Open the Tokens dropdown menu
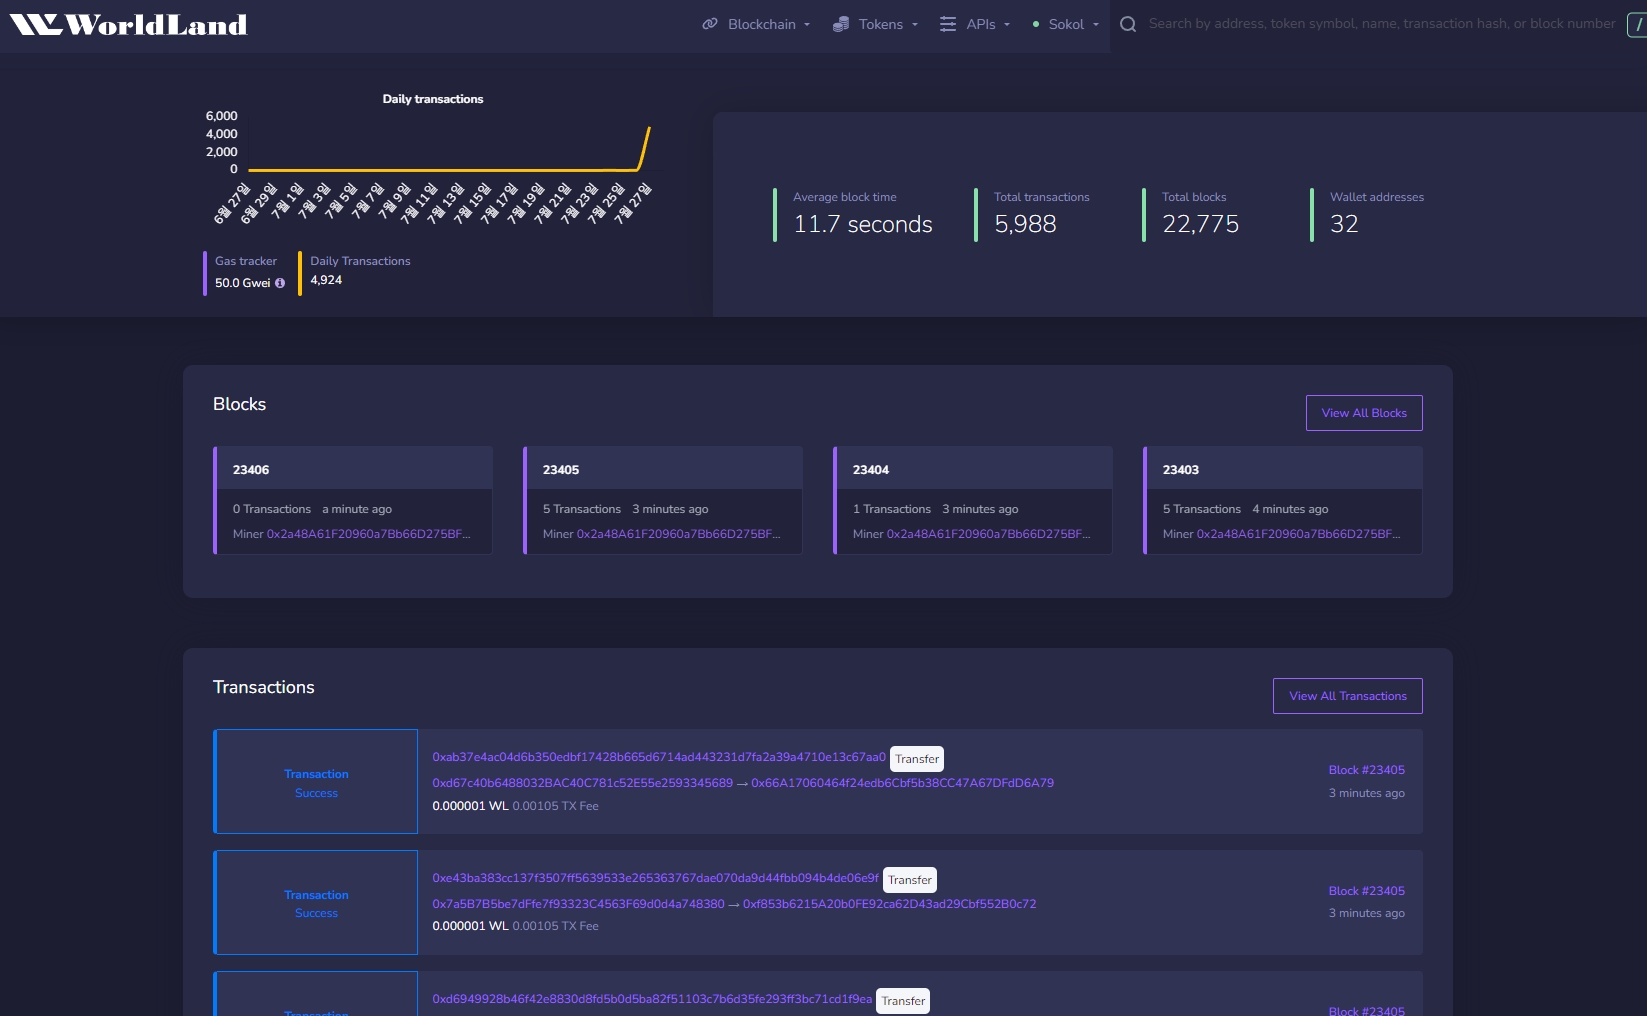This screenshot has height=1016, width=1647. [x=881, y=24]
